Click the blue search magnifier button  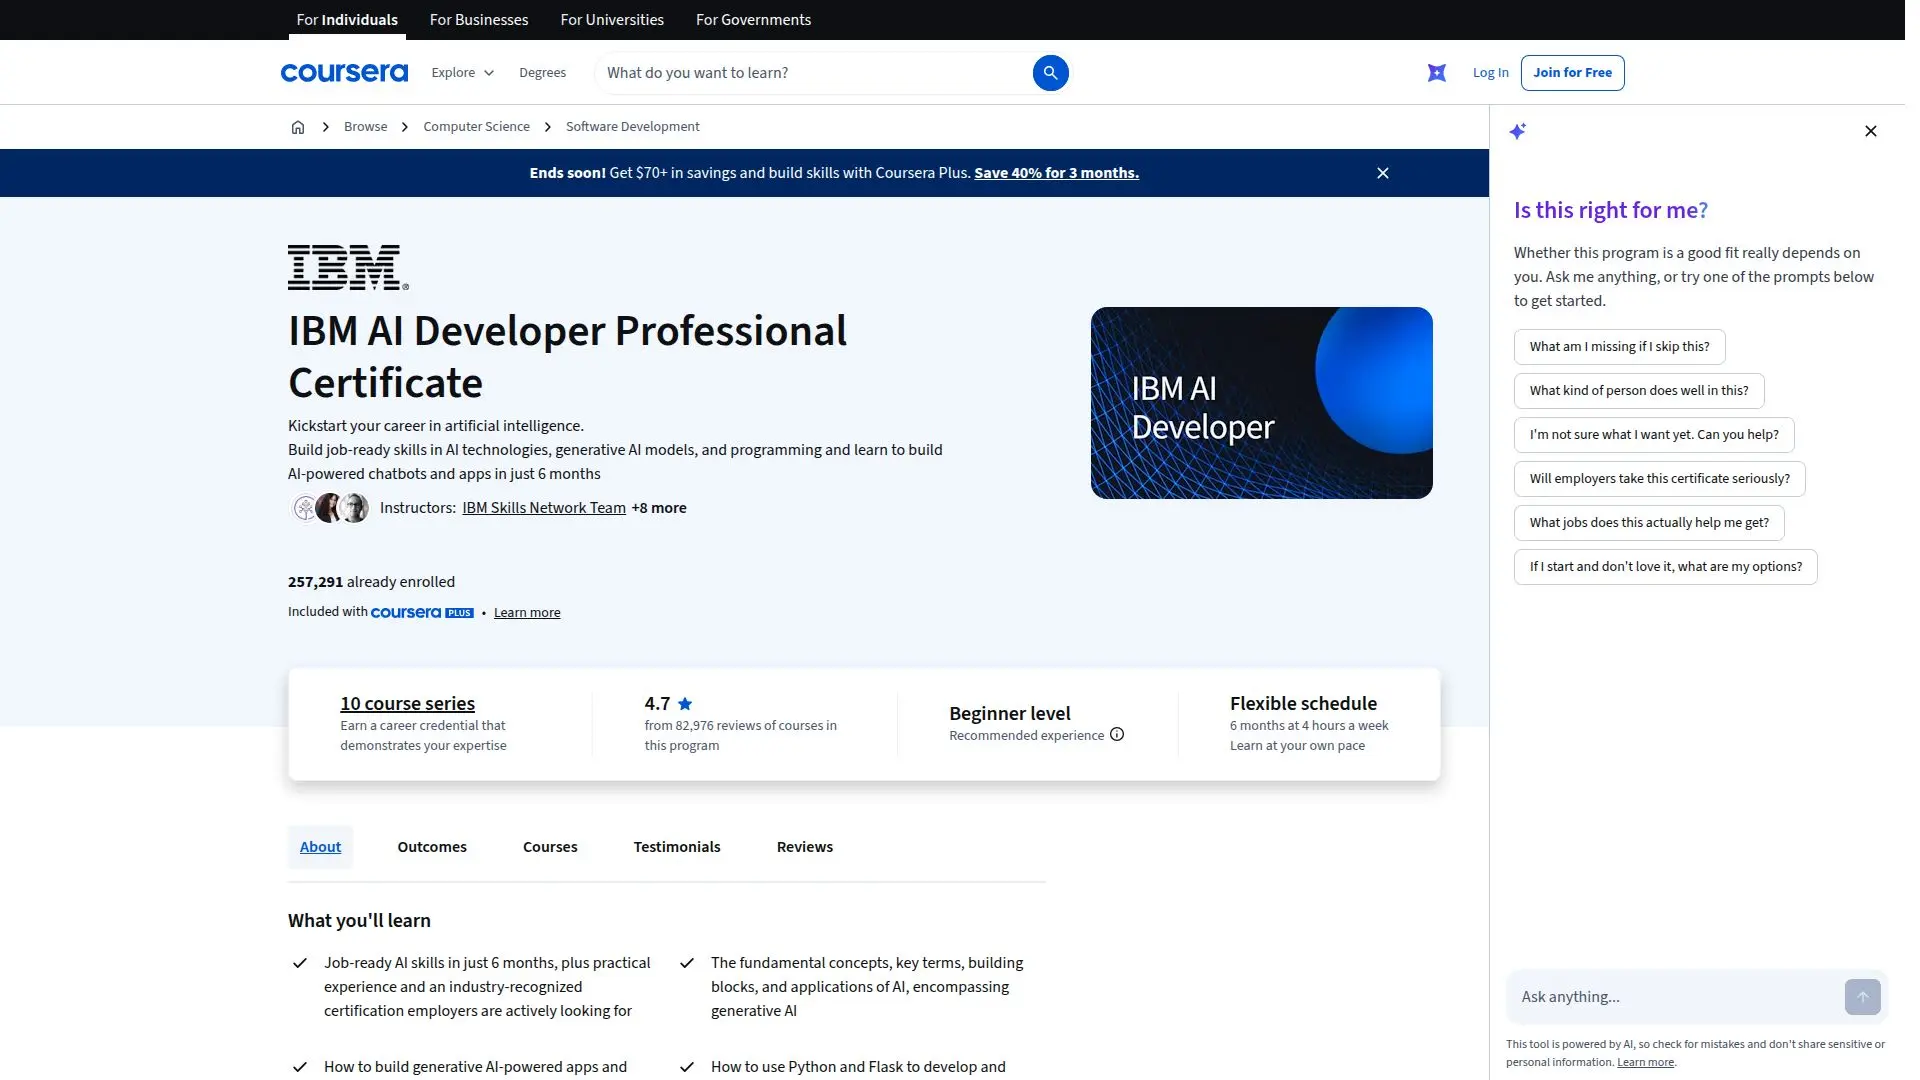coord(1050,73)
